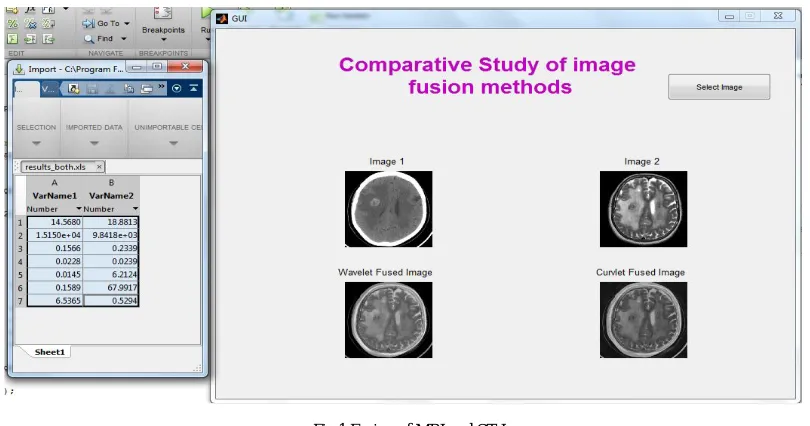This screenshot has width=810, height=426.
Task: Select cell containing 0.0228
Action: click(55, 261)
